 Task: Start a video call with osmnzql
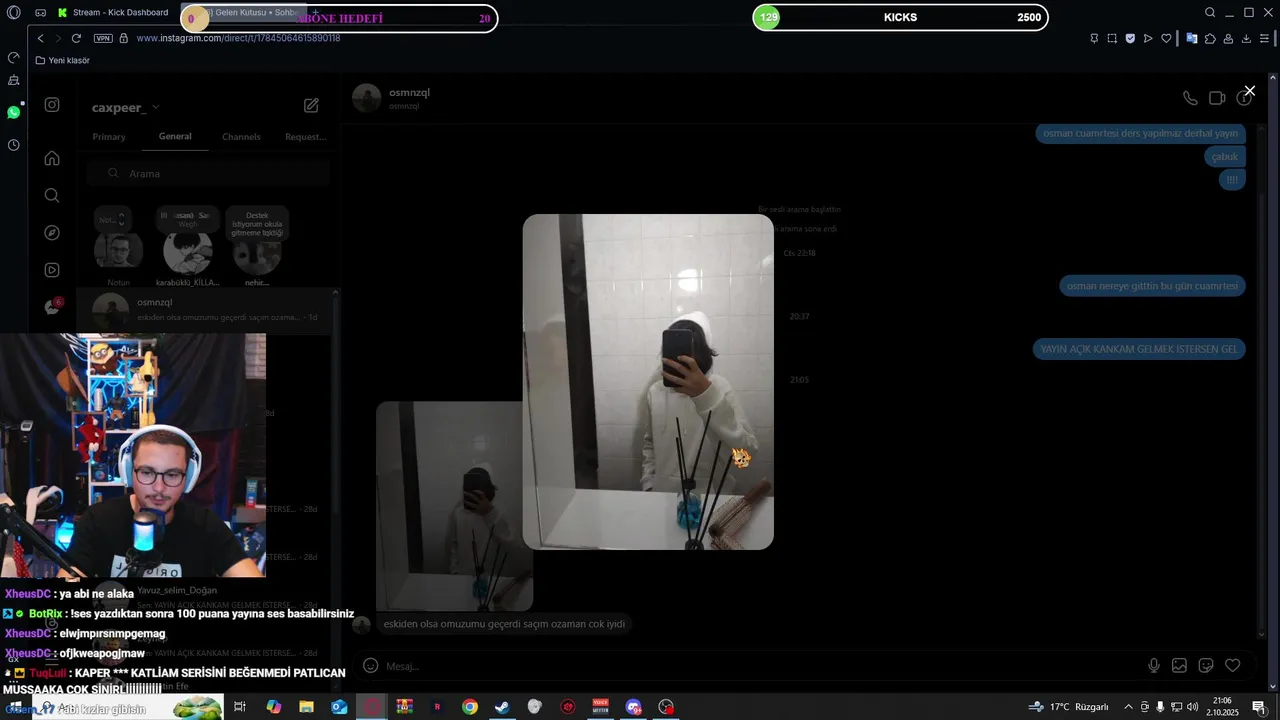coord(1217,98)
